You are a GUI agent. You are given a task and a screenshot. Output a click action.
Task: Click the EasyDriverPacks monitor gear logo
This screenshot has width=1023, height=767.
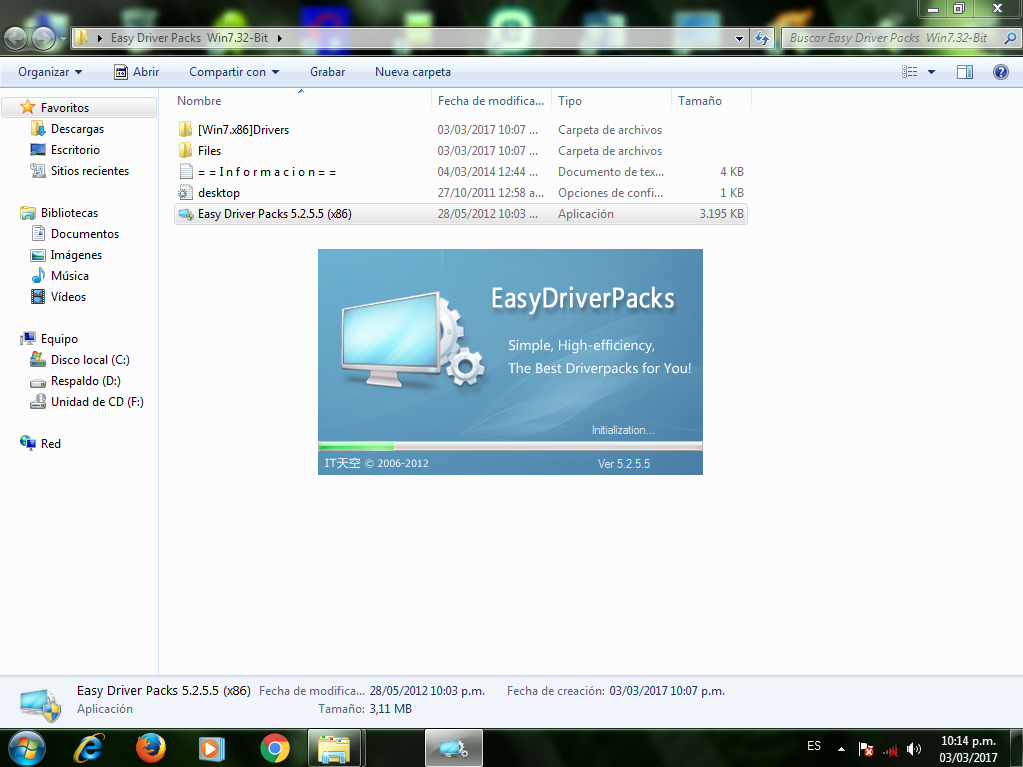pyautogui.click(x=413, y=339)
